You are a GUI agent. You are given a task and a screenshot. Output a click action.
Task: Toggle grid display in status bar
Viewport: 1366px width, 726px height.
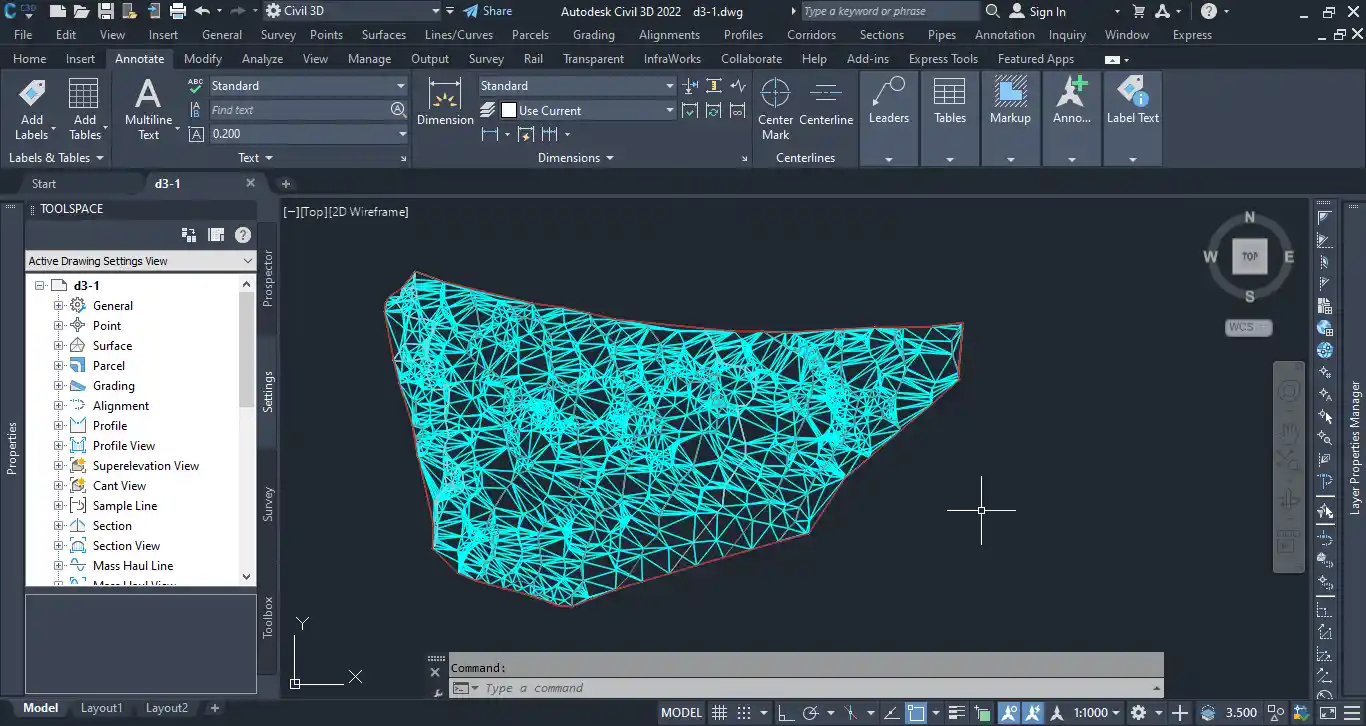(x=719, y=713)
